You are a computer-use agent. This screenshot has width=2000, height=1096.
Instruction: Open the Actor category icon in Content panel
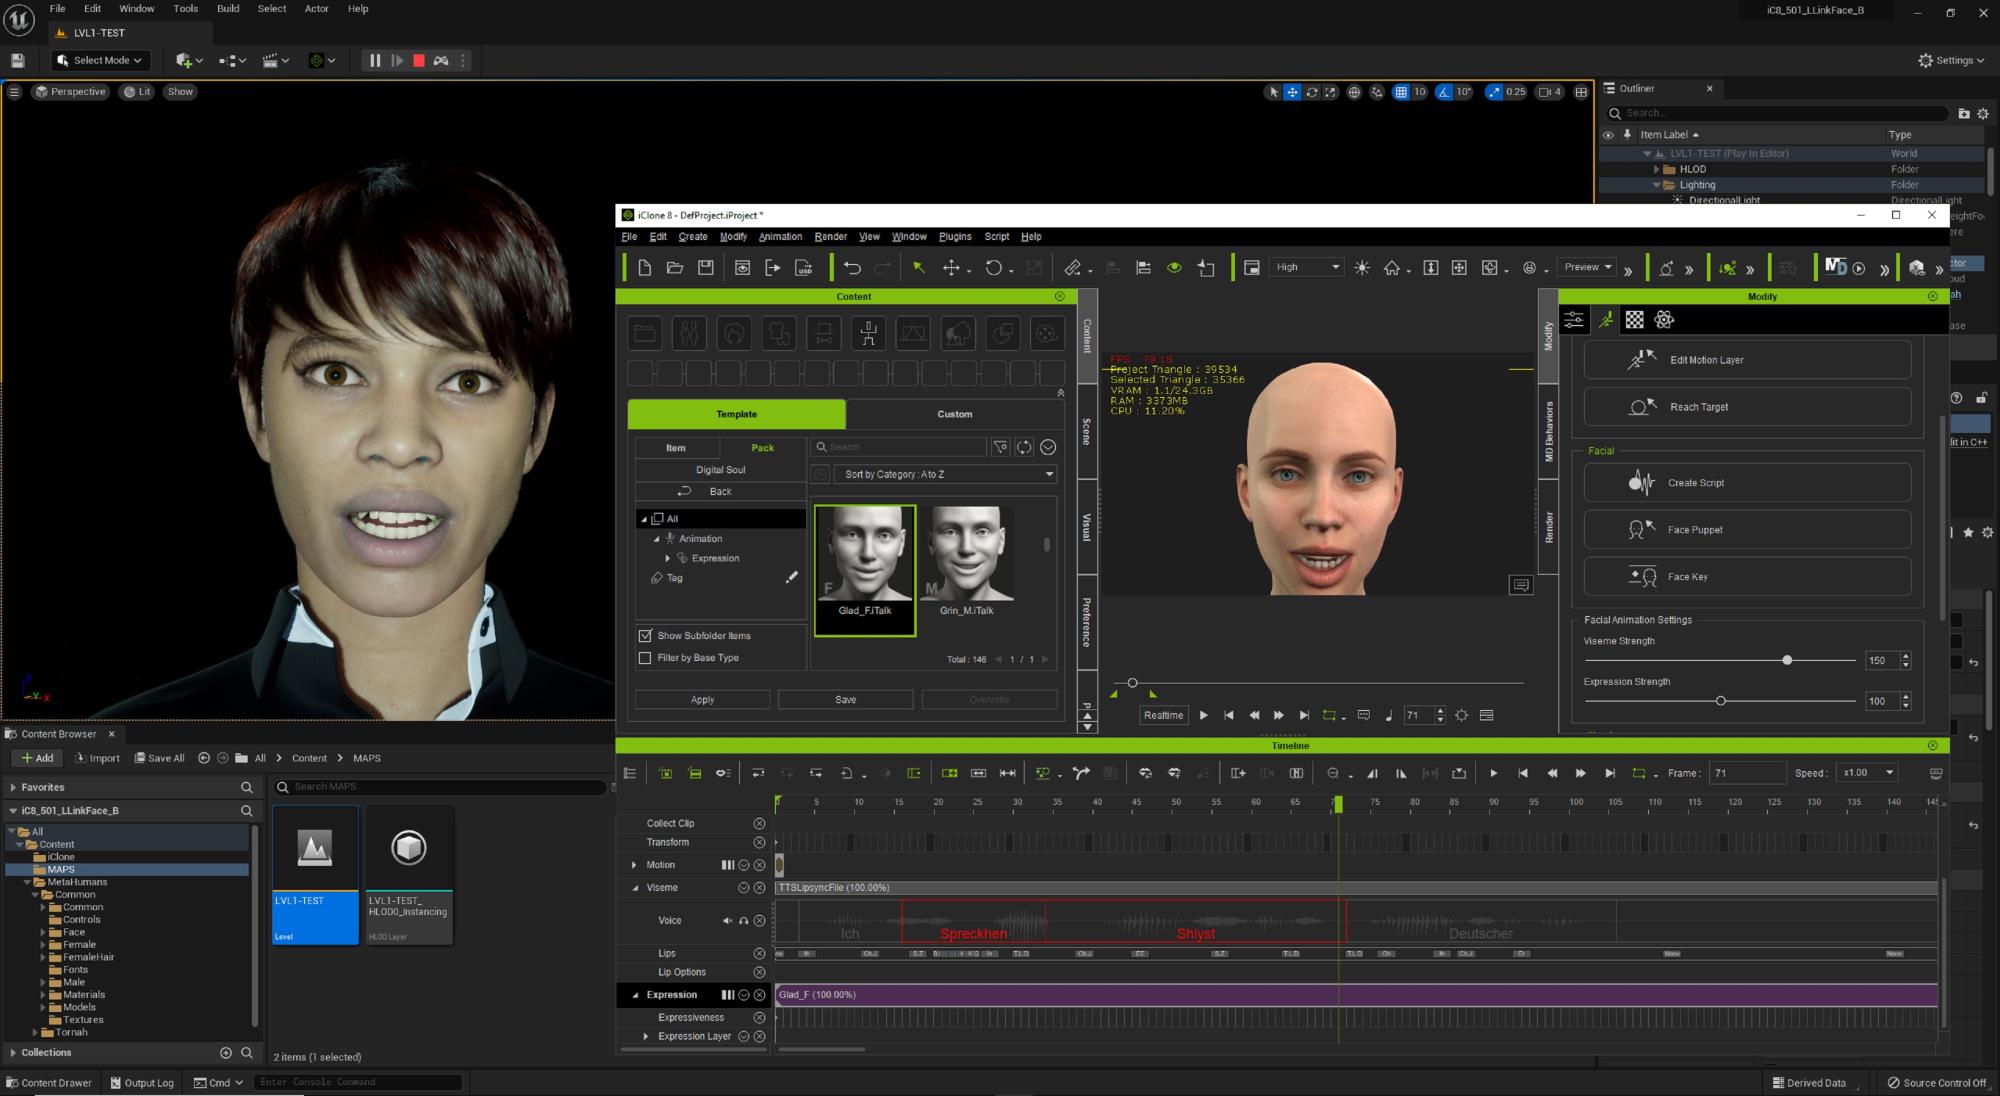point(689,333)
